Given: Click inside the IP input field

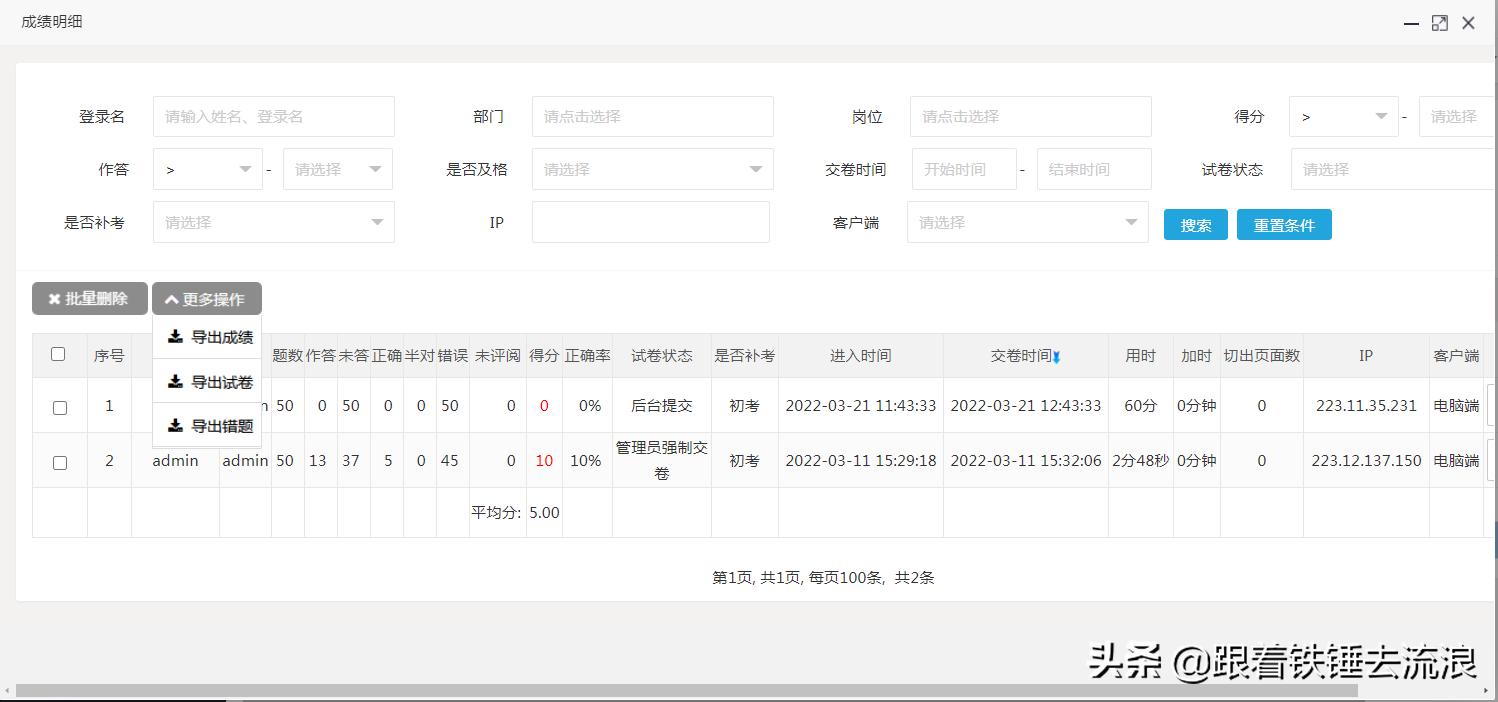Looking at the screenshot, I should [651, 222].
